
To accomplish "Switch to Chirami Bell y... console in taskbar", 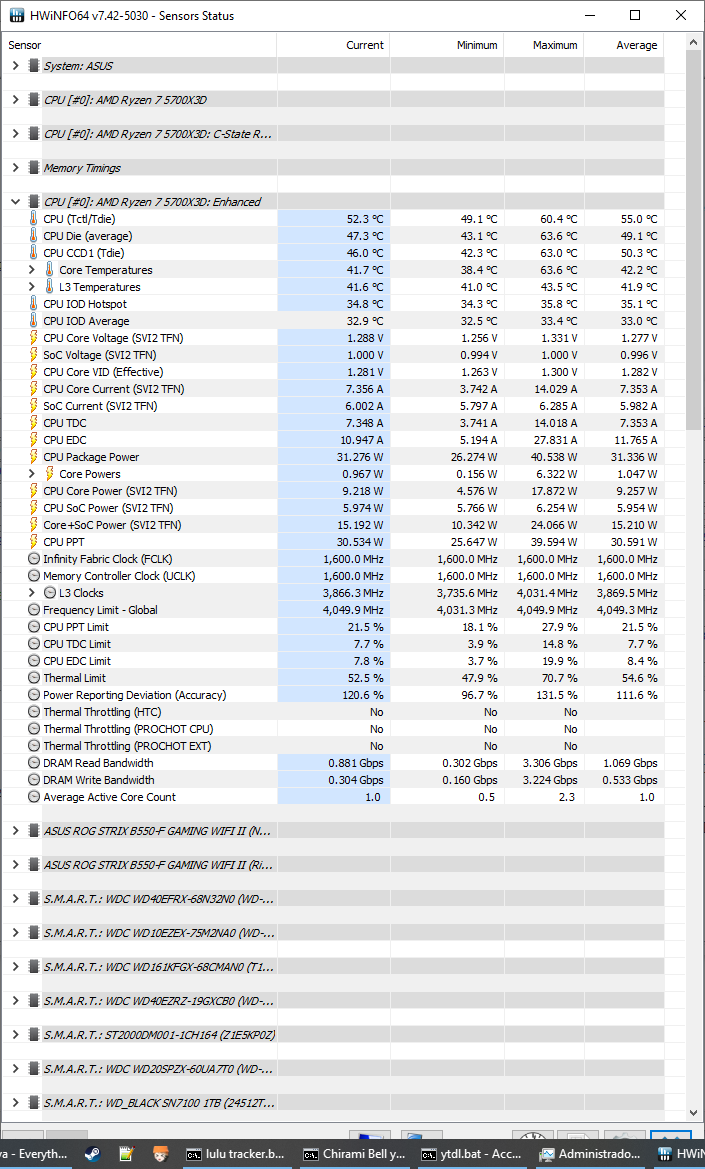I will [354, 1153].
